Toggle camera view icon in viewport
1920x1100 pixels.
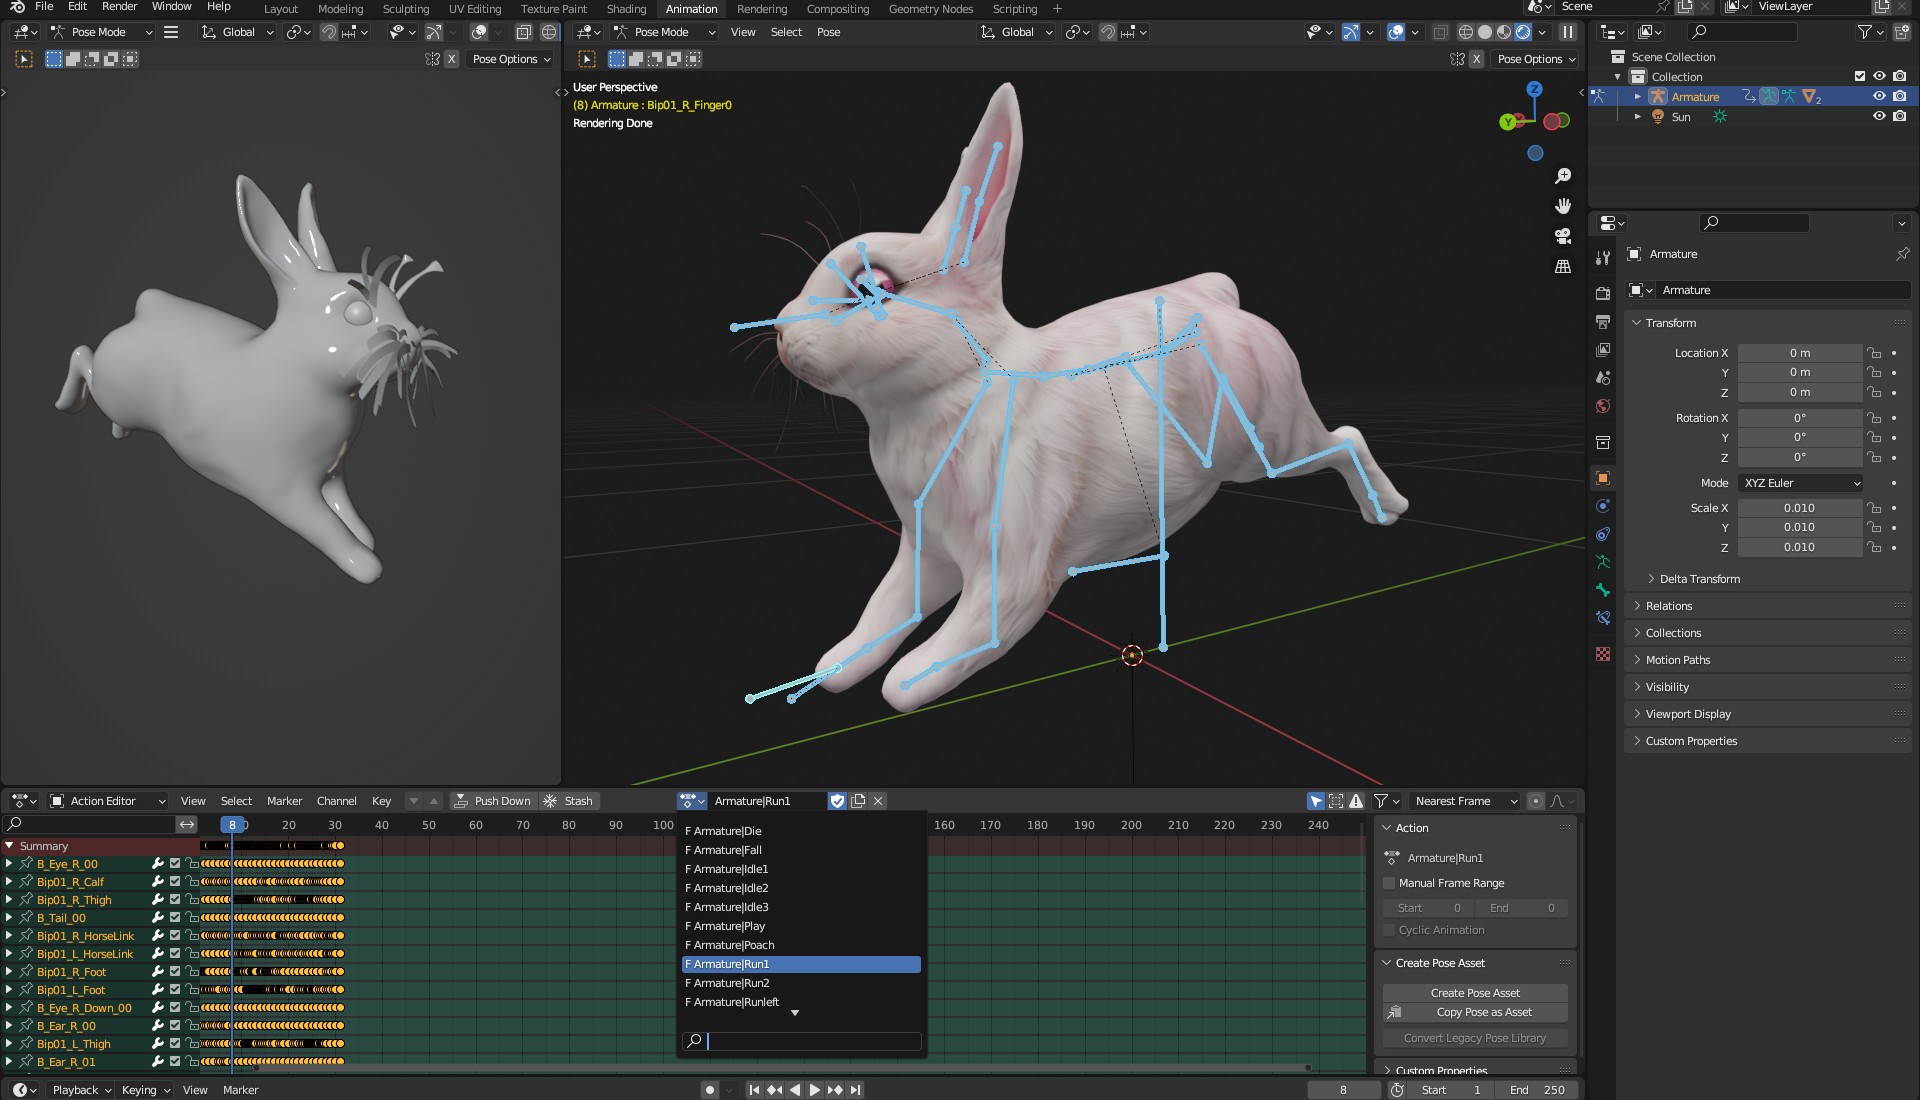coord(1563,236)
